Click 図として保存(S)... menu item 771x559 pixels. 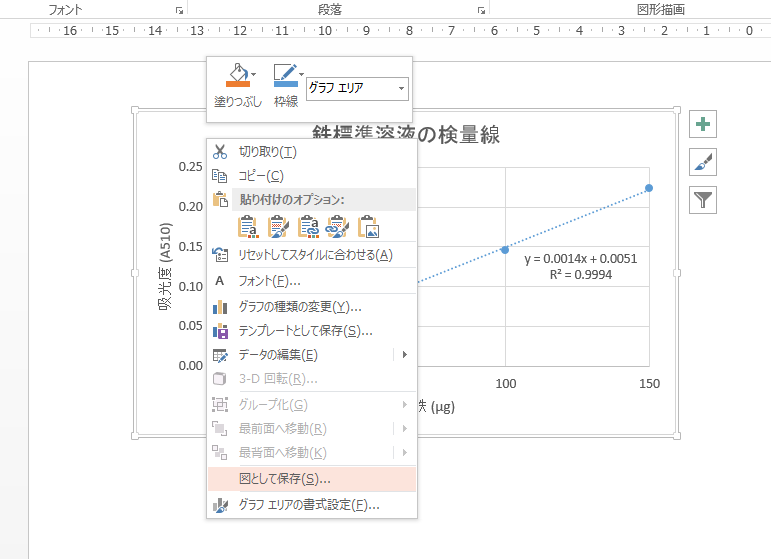point(284,480)
